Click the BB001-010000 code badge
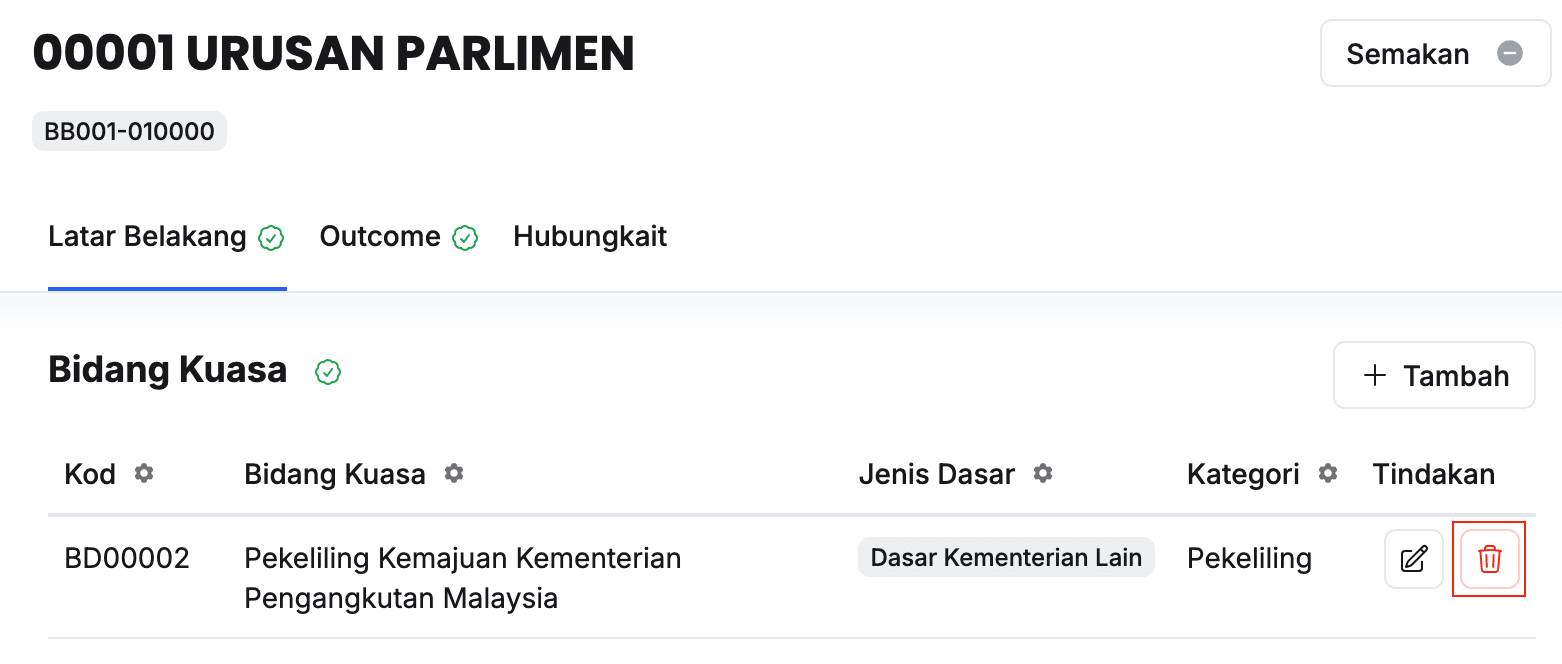Image resolution: width=1562 pixels, height=664 pixels. click(x=129, y=131)
